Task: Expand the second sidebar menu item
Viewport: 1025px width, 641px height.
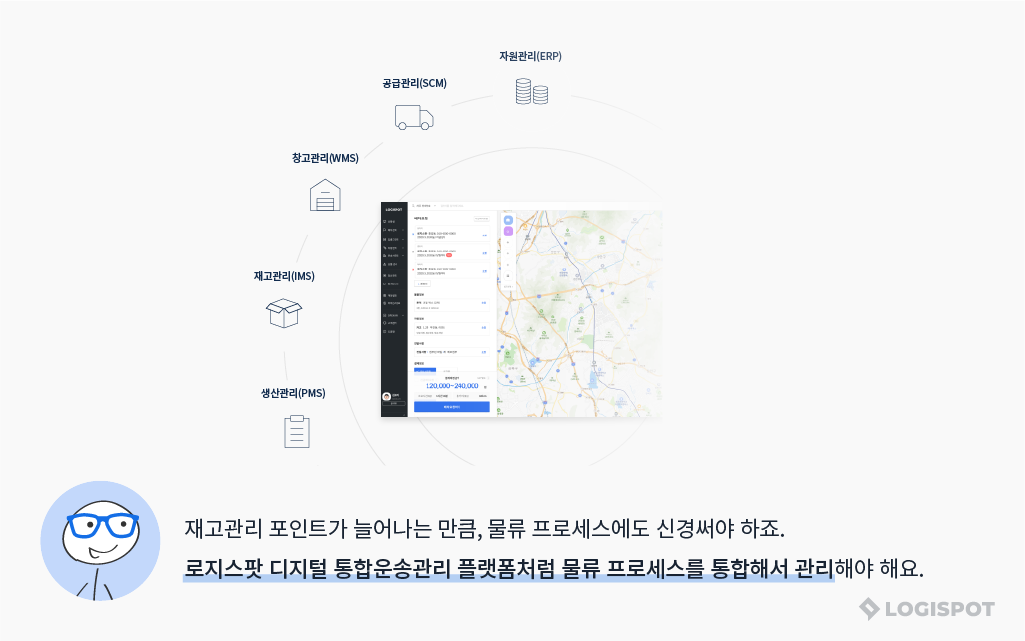Action: (x=393, y=230)
